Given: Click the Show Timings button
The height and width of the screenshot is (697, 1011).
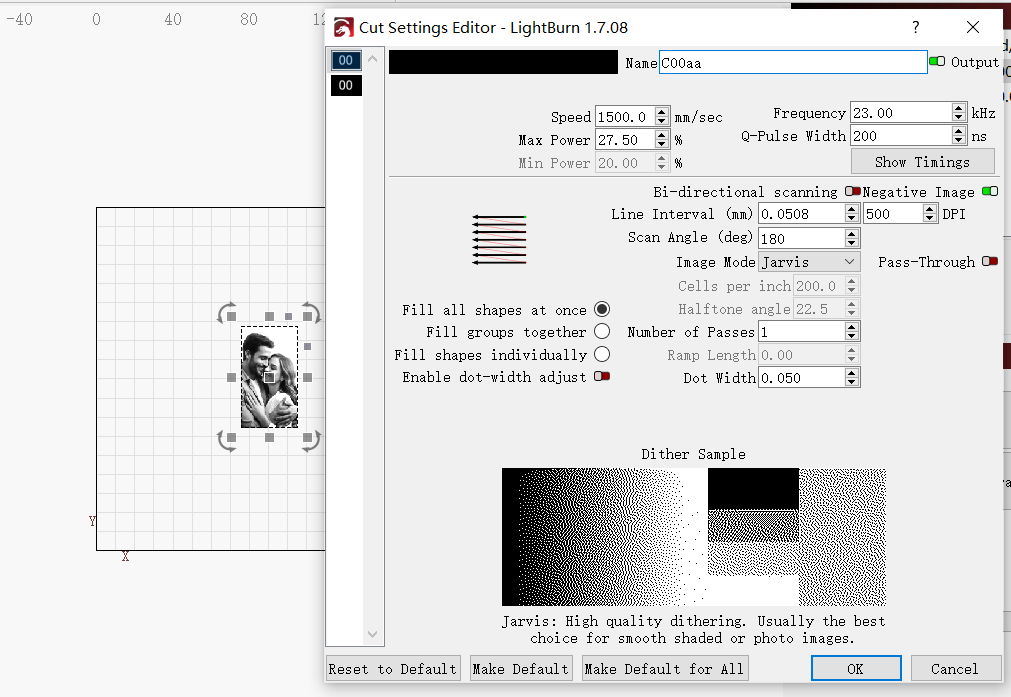Looking at the screenshot, I should (922, 162).
